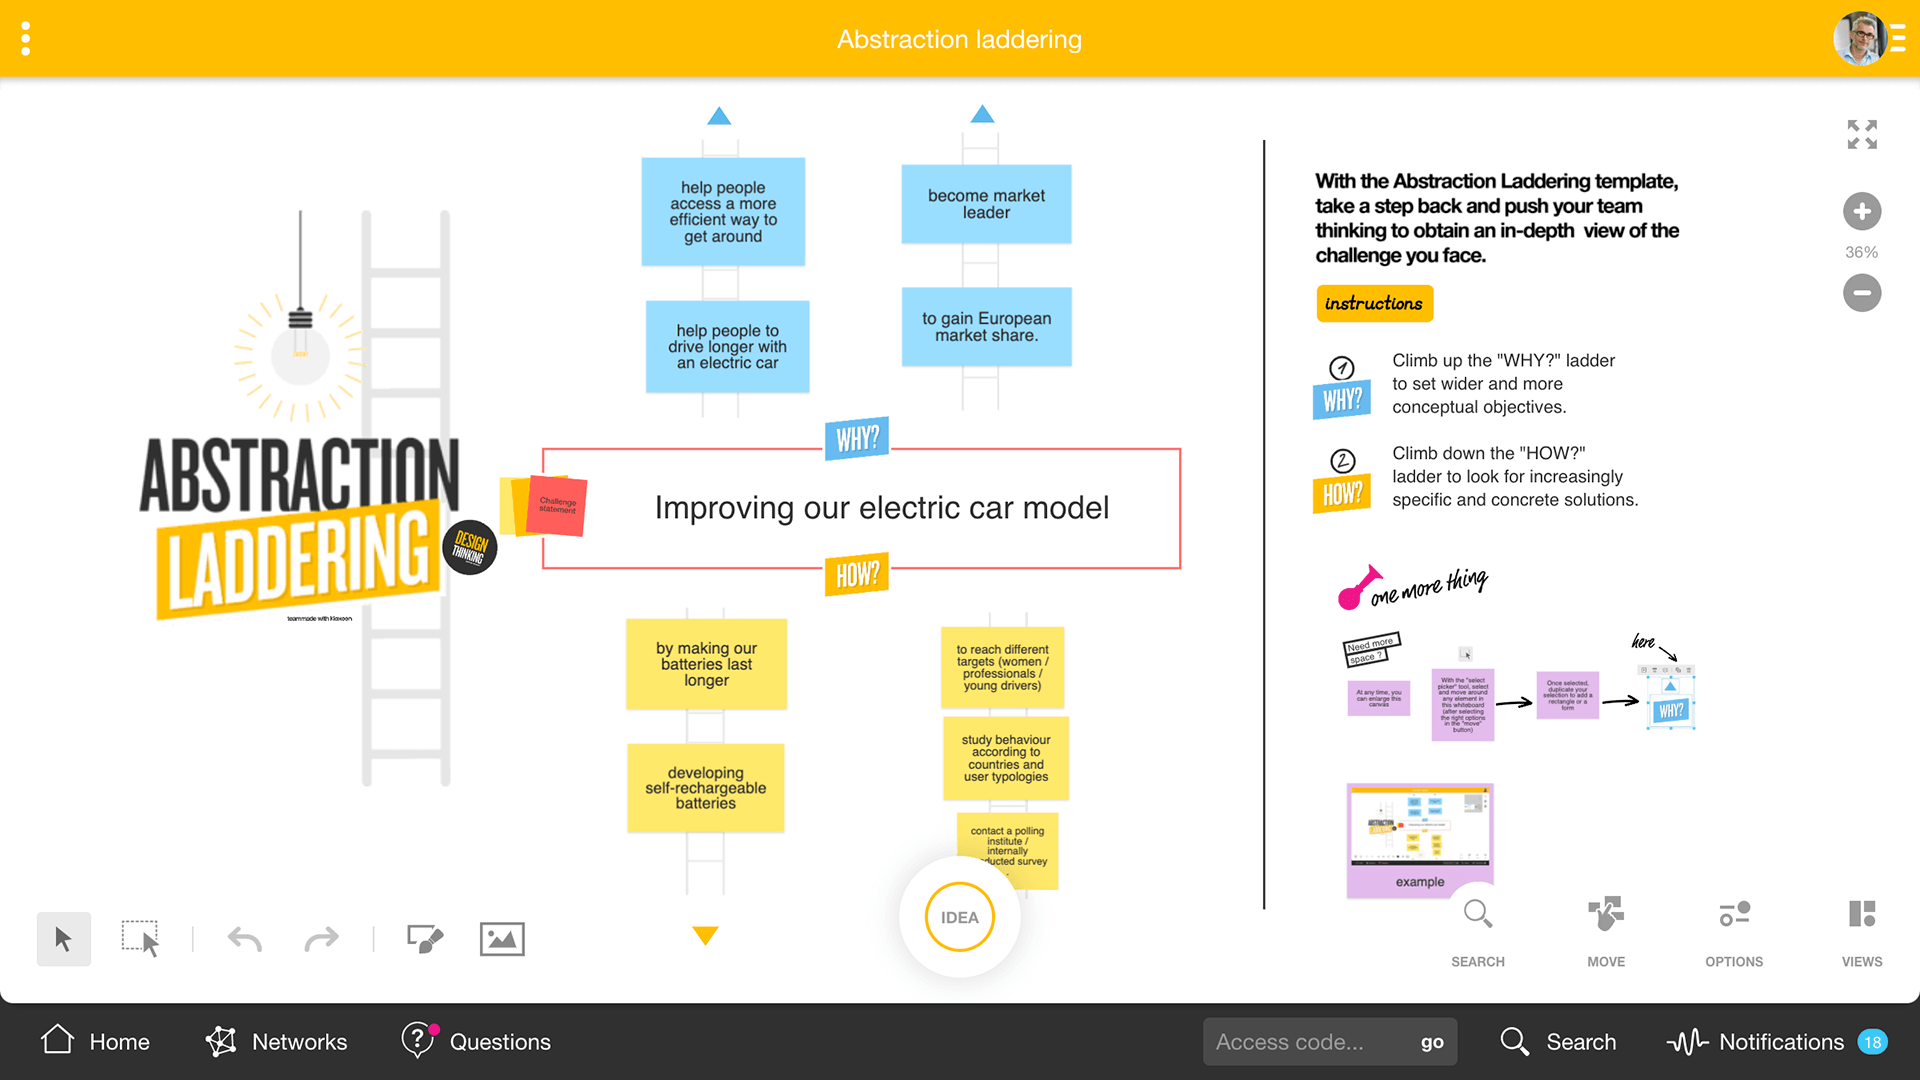
Task: Open the three-dot menu in header
Action: [x=26, y=39]
